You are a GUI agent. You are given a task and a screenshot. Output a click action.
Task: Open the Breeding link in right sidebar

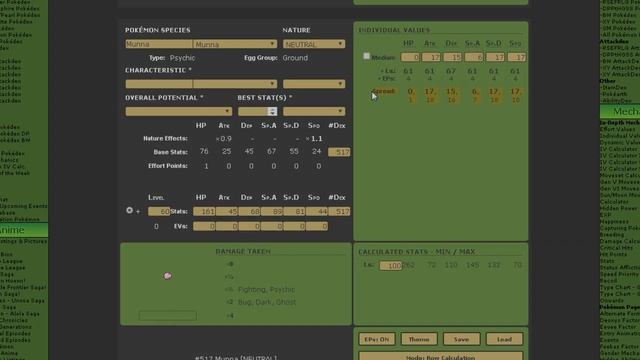tap(612, 235)
